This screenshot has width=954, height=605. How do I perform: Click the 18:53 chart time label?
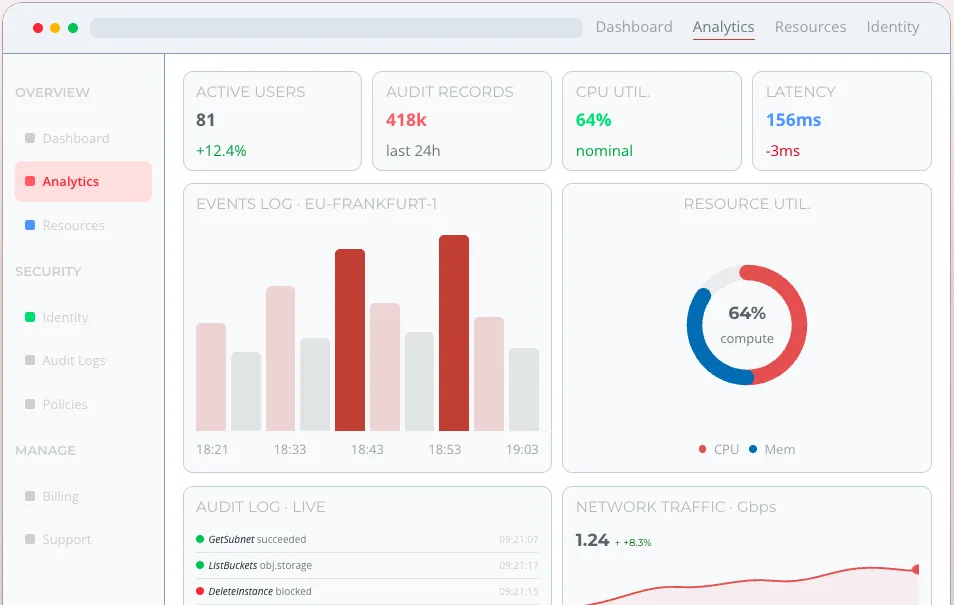[x=445, y=450]
